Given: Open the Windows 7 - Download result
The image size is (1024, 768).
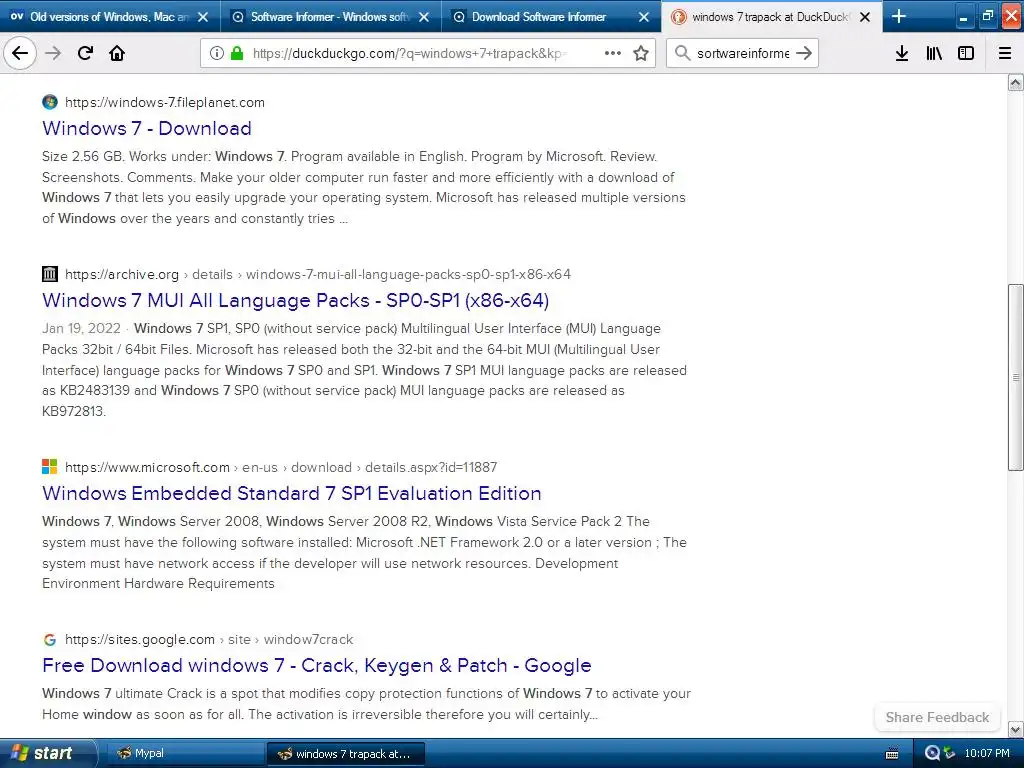Looking at the screenshot, I should pyautogui.click(x=147, y=128).
